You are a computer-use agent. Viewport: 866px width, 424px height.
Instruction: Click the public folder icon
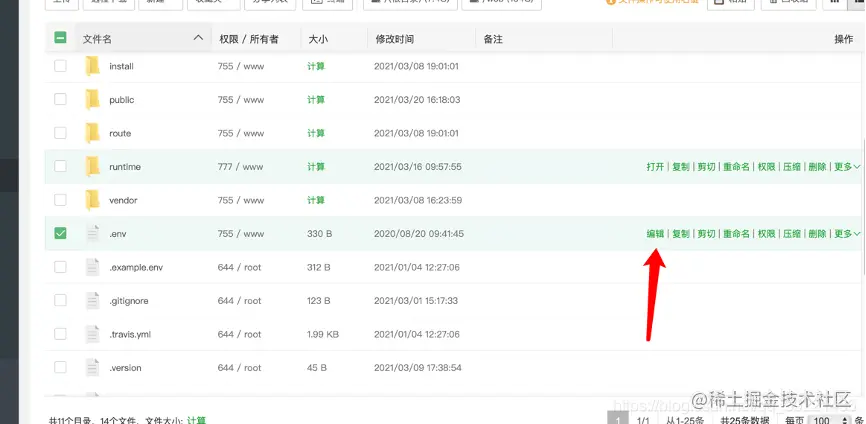[92, 99]
